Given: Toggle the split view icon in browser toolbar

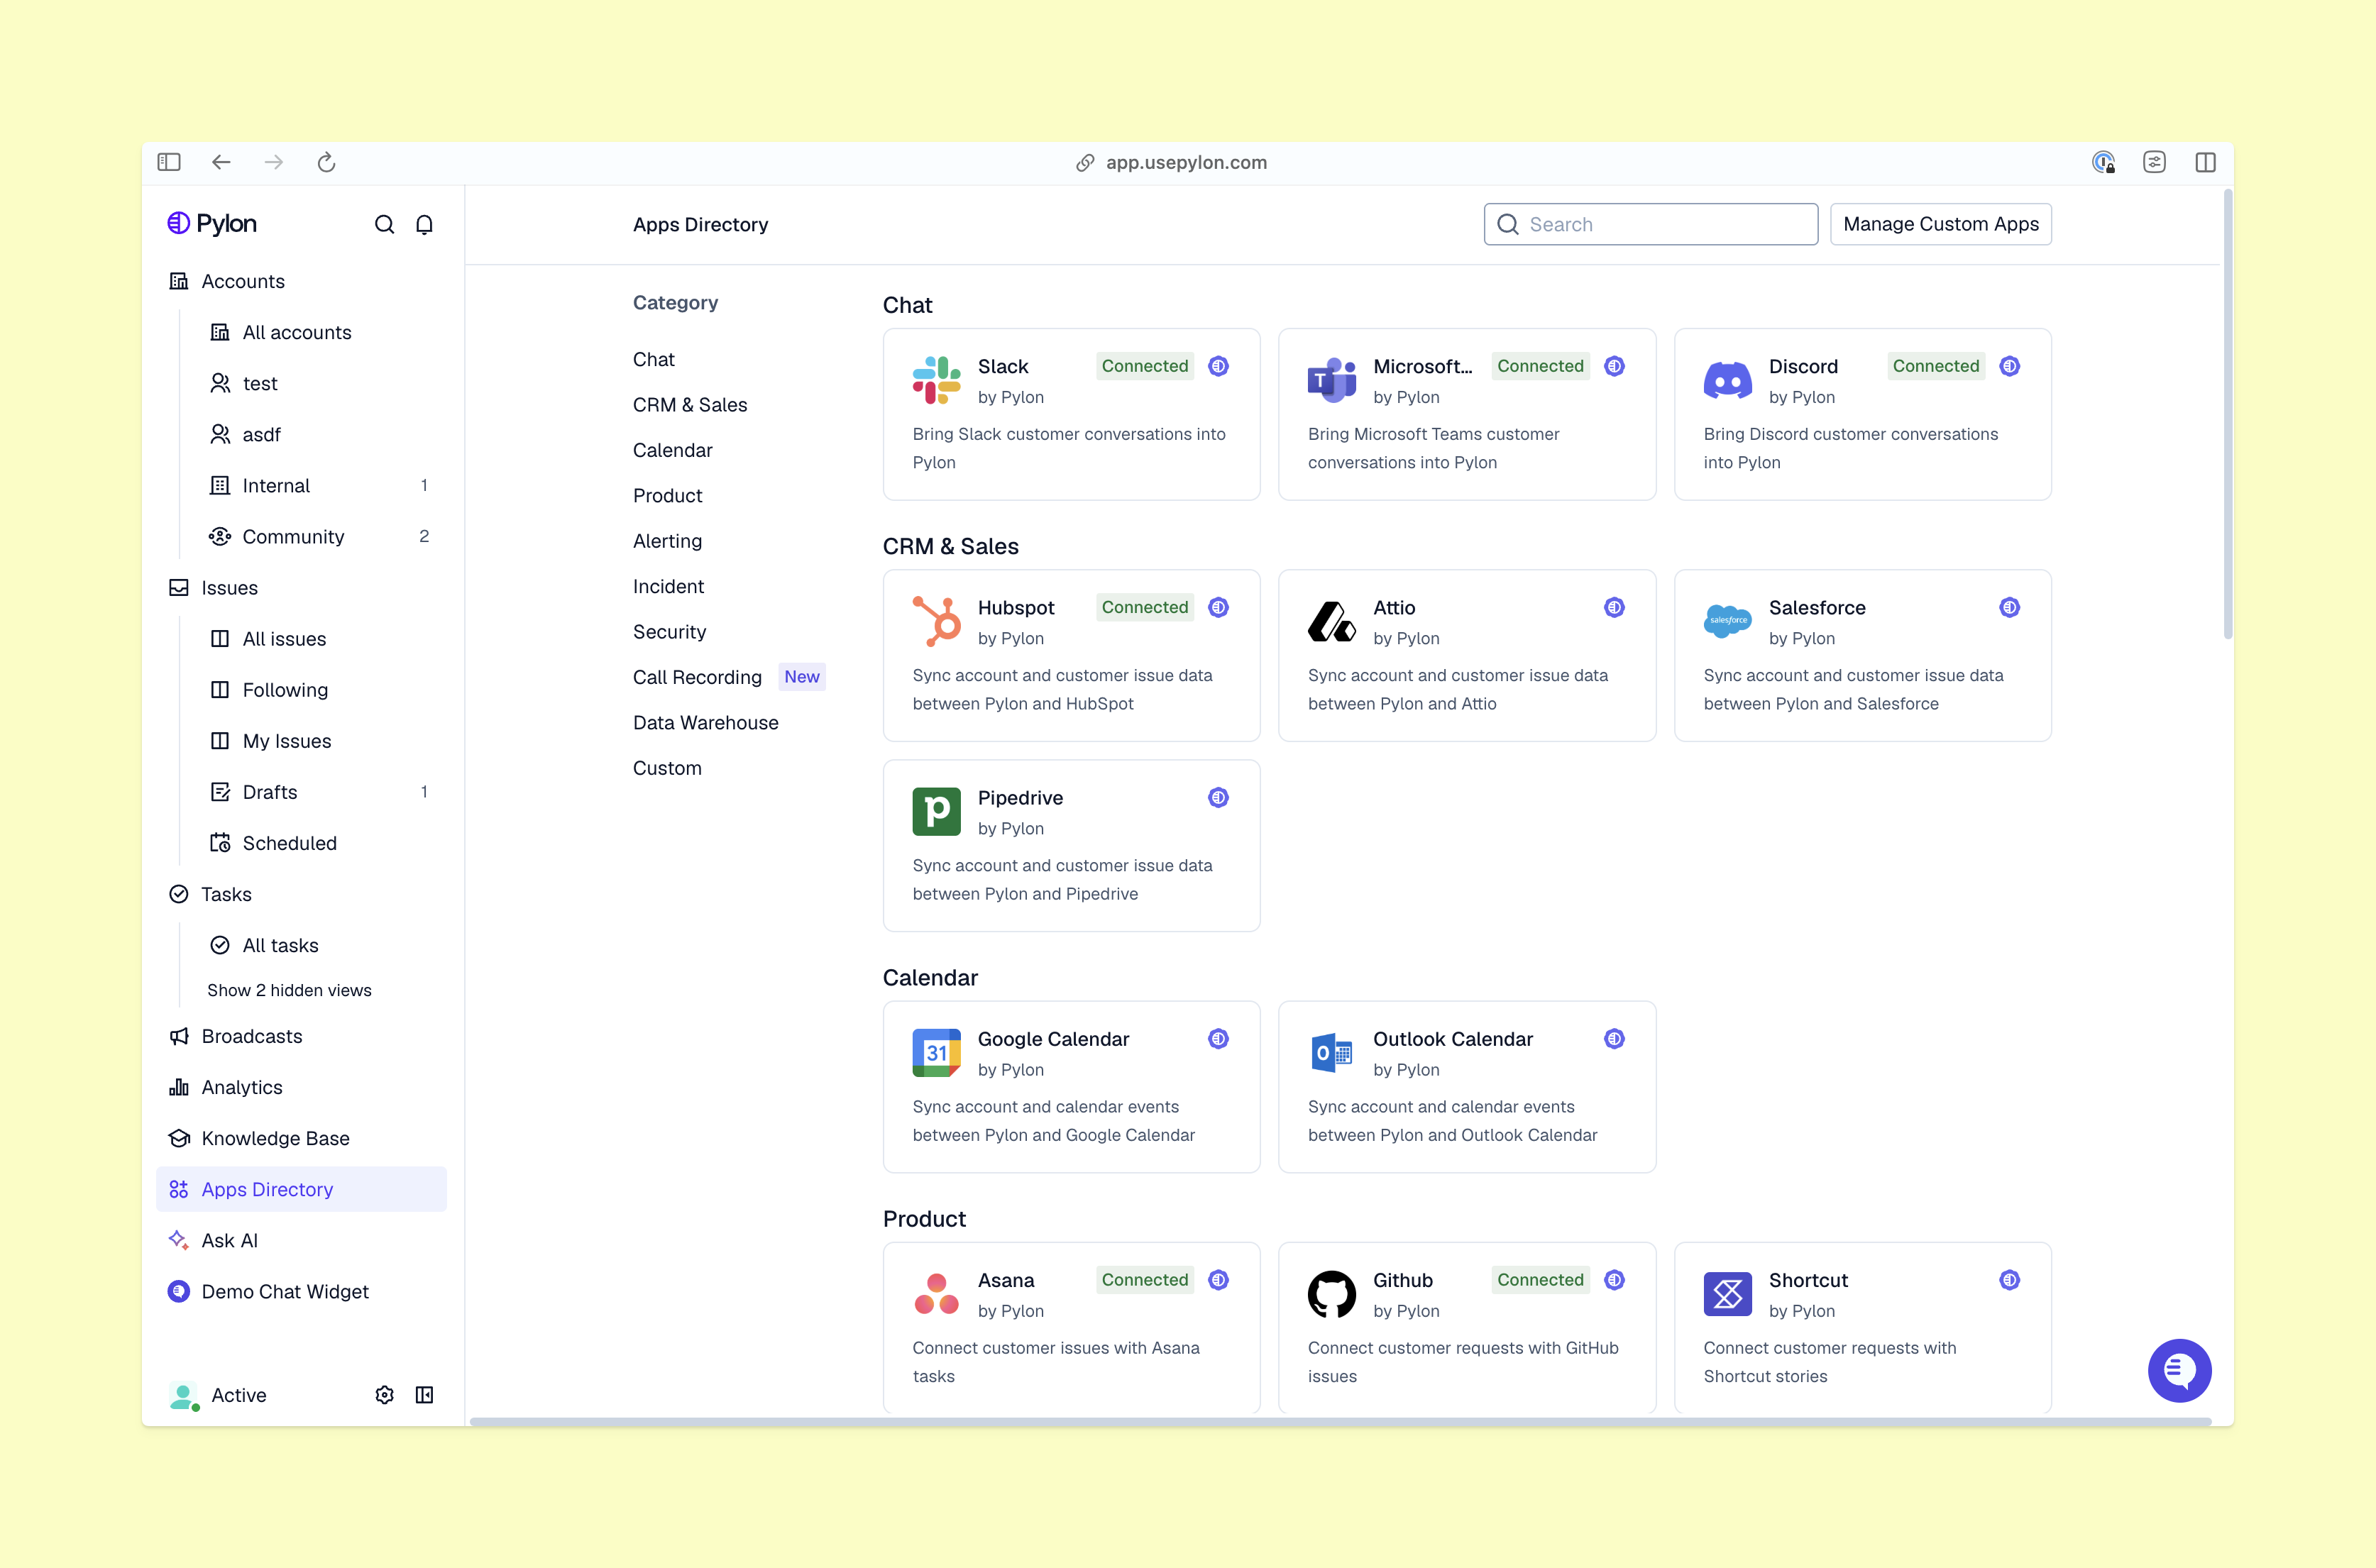Looking at the screenshot, I should coord(2207,161).
